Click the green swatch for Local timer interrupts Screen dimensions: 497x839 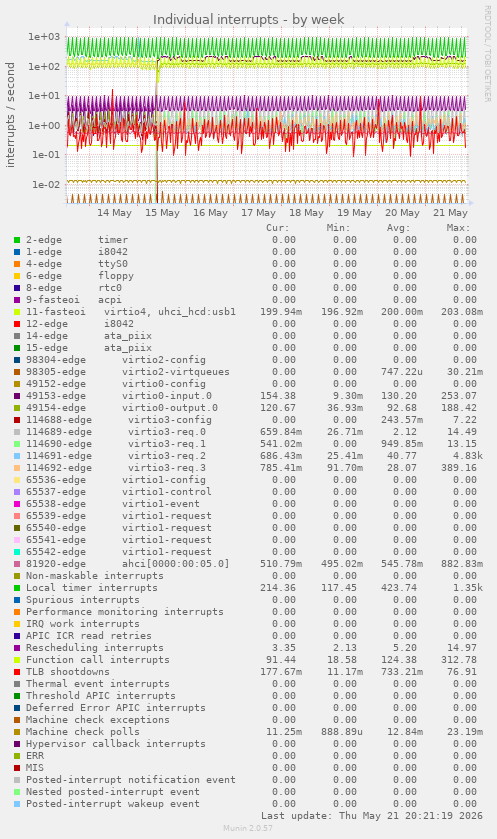click(x=17, y=588)
